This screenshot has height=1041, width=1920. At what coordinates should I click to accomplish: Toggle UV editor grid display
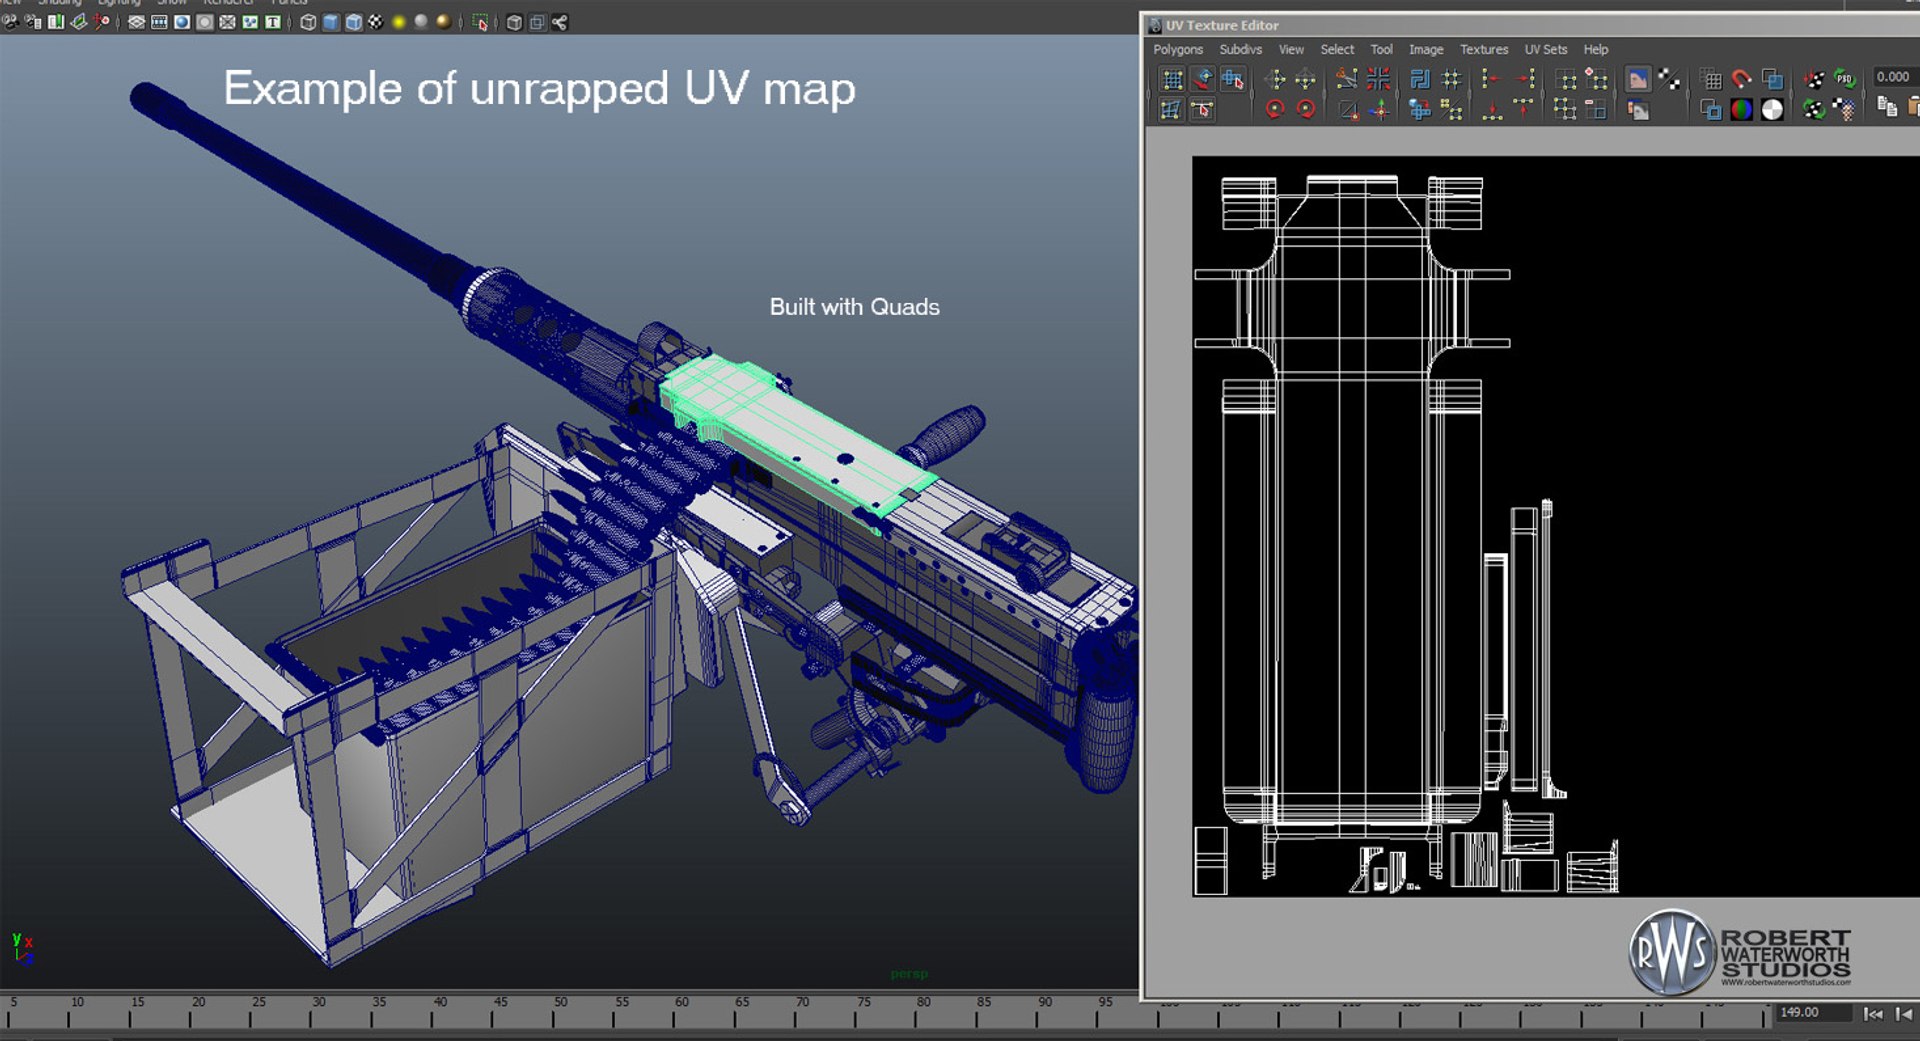pos(1711,79)
